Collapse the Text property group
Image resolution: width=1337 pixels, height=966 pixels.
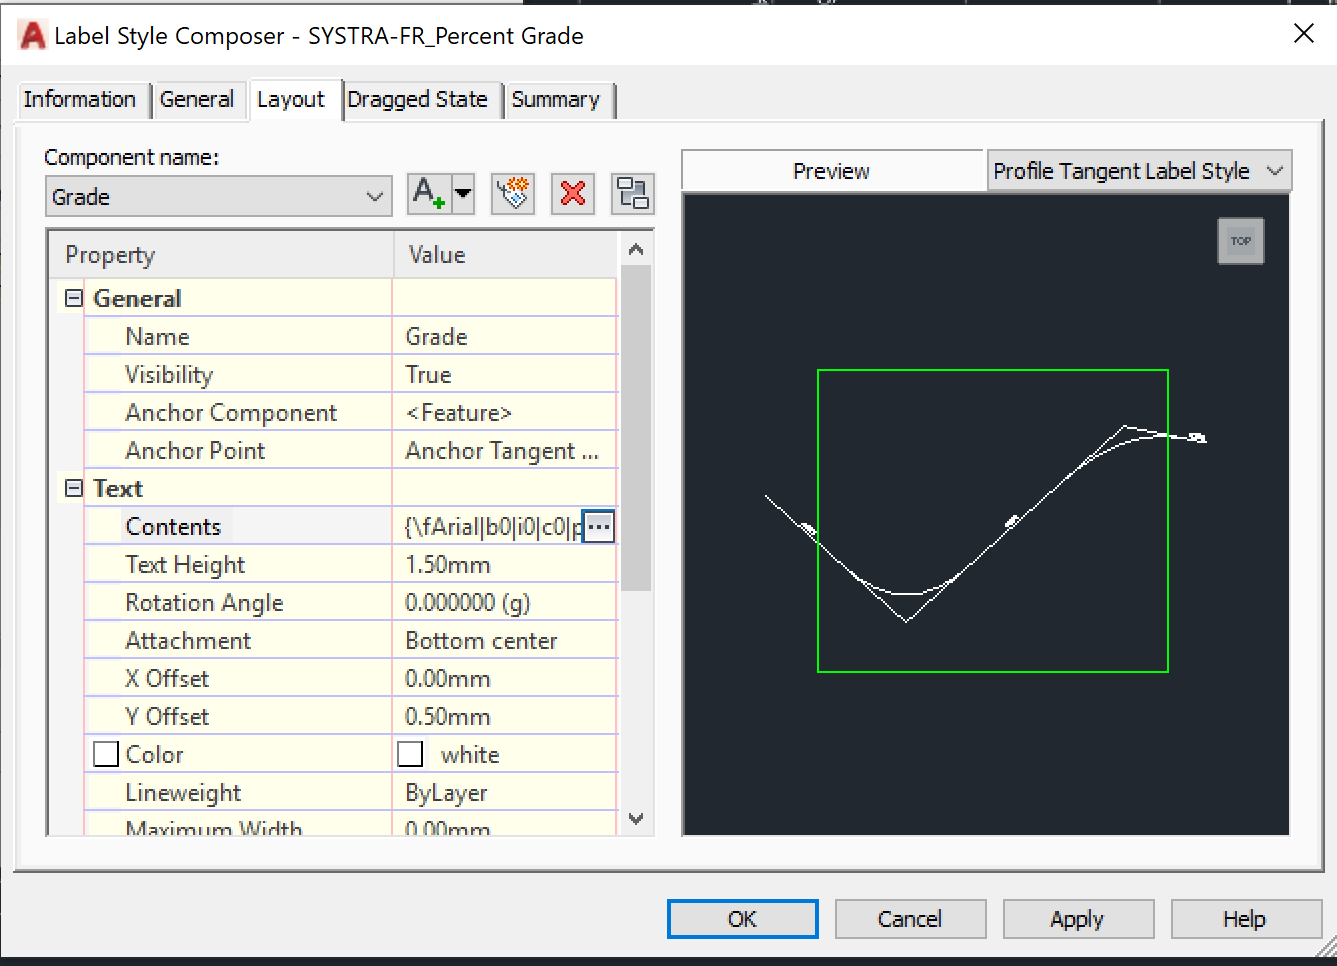73,488
